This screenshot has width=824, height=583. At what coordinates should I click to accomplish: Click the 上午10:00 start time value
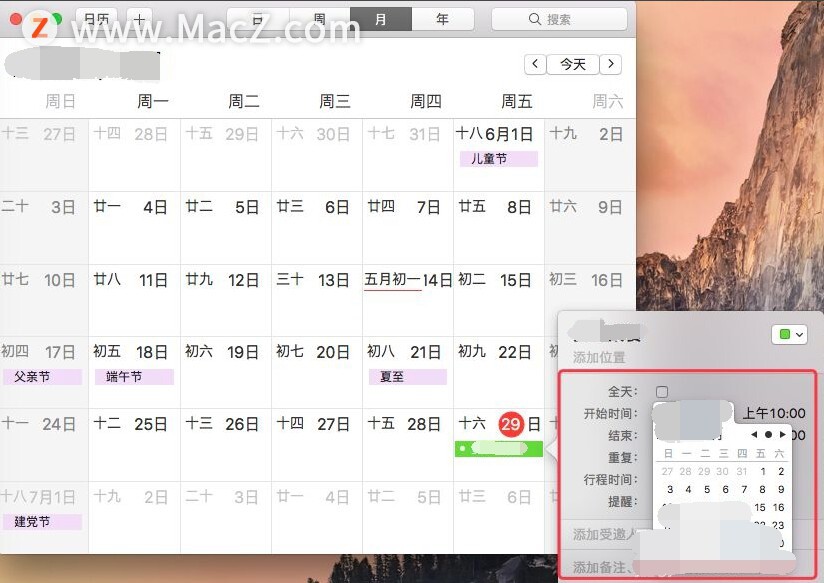(774, 413)
